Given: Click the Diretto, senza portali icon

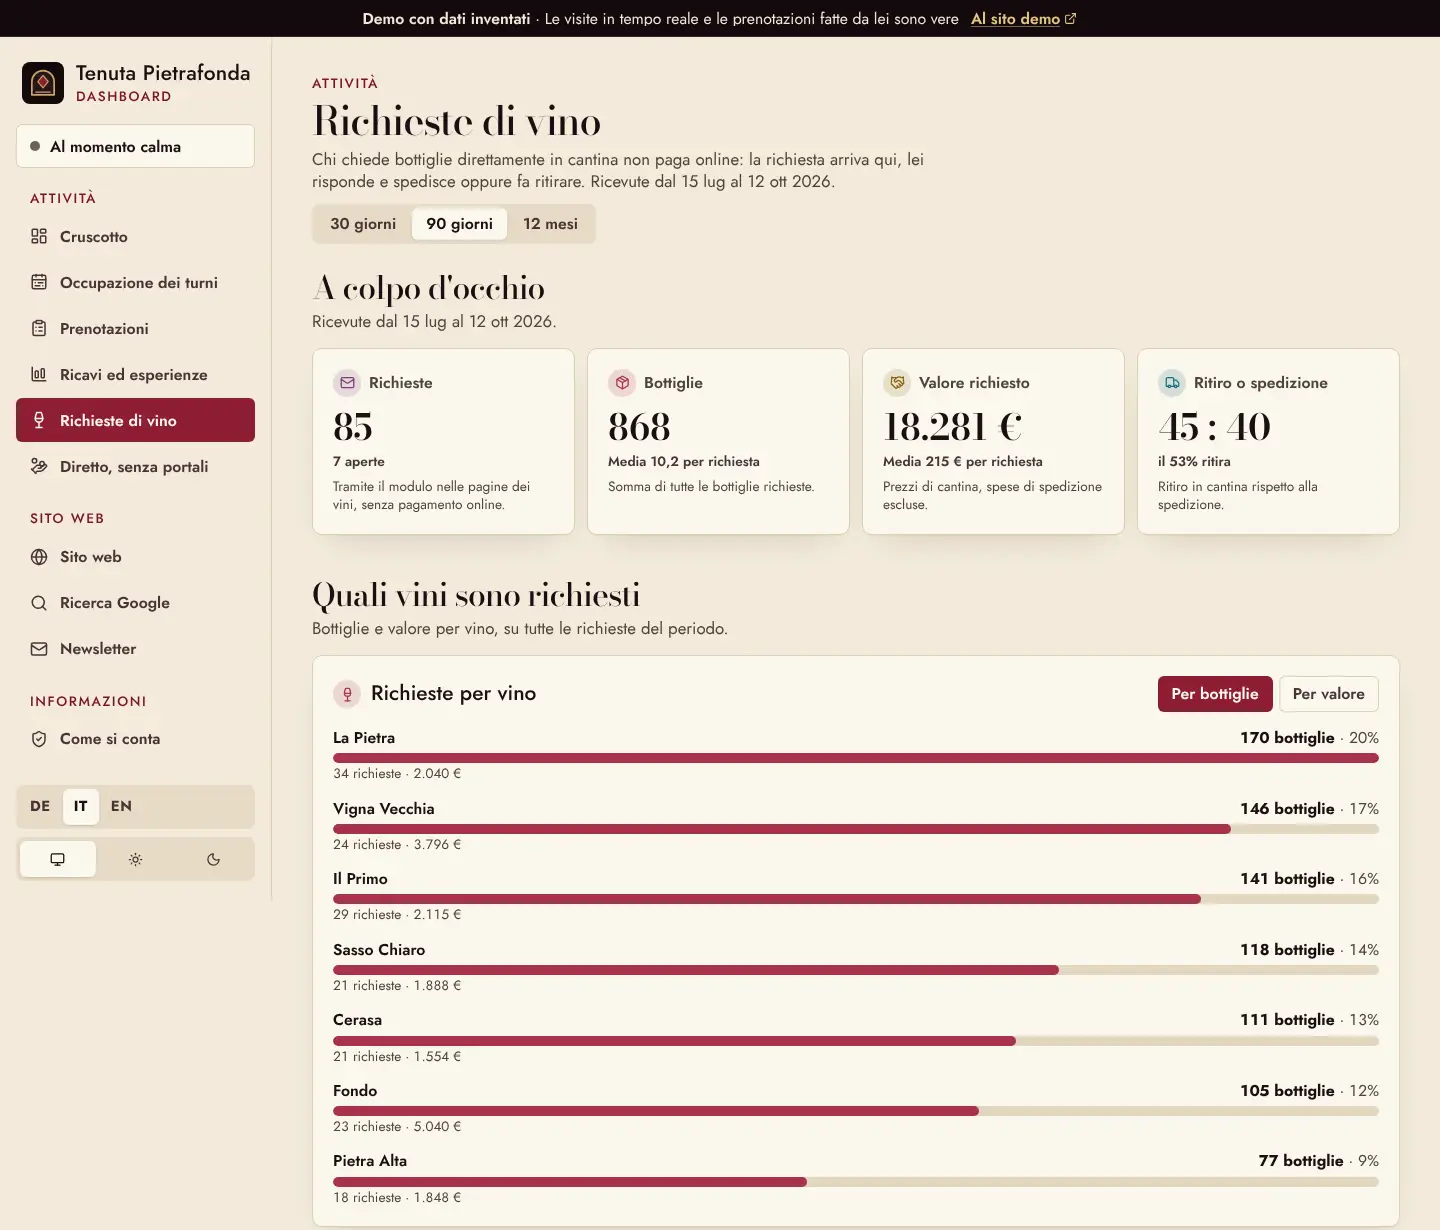Looking at the screenshot, I should tap(39, 467).
